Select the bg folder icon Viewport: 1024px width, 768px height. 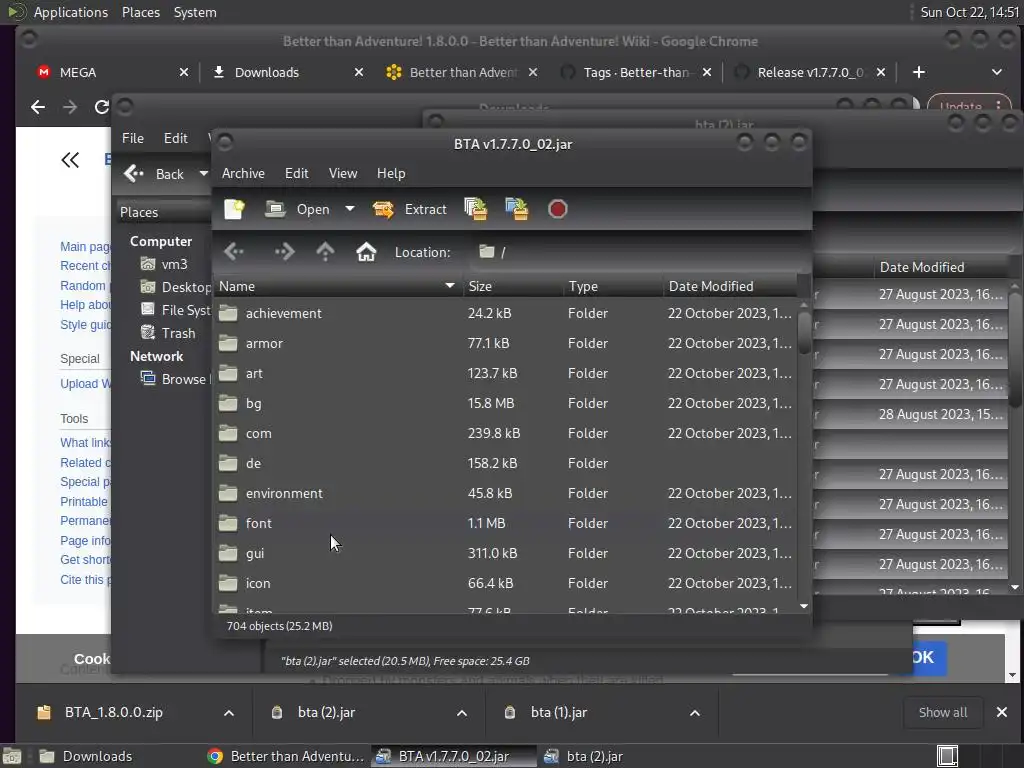(228, 403)
